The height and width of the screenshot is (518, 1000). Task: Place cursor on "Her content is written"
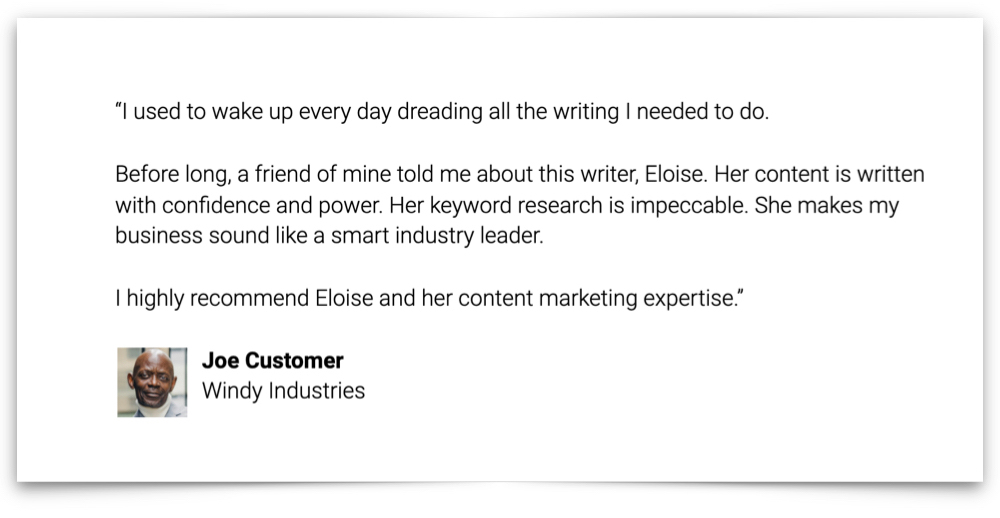click(x=820, y=174)
